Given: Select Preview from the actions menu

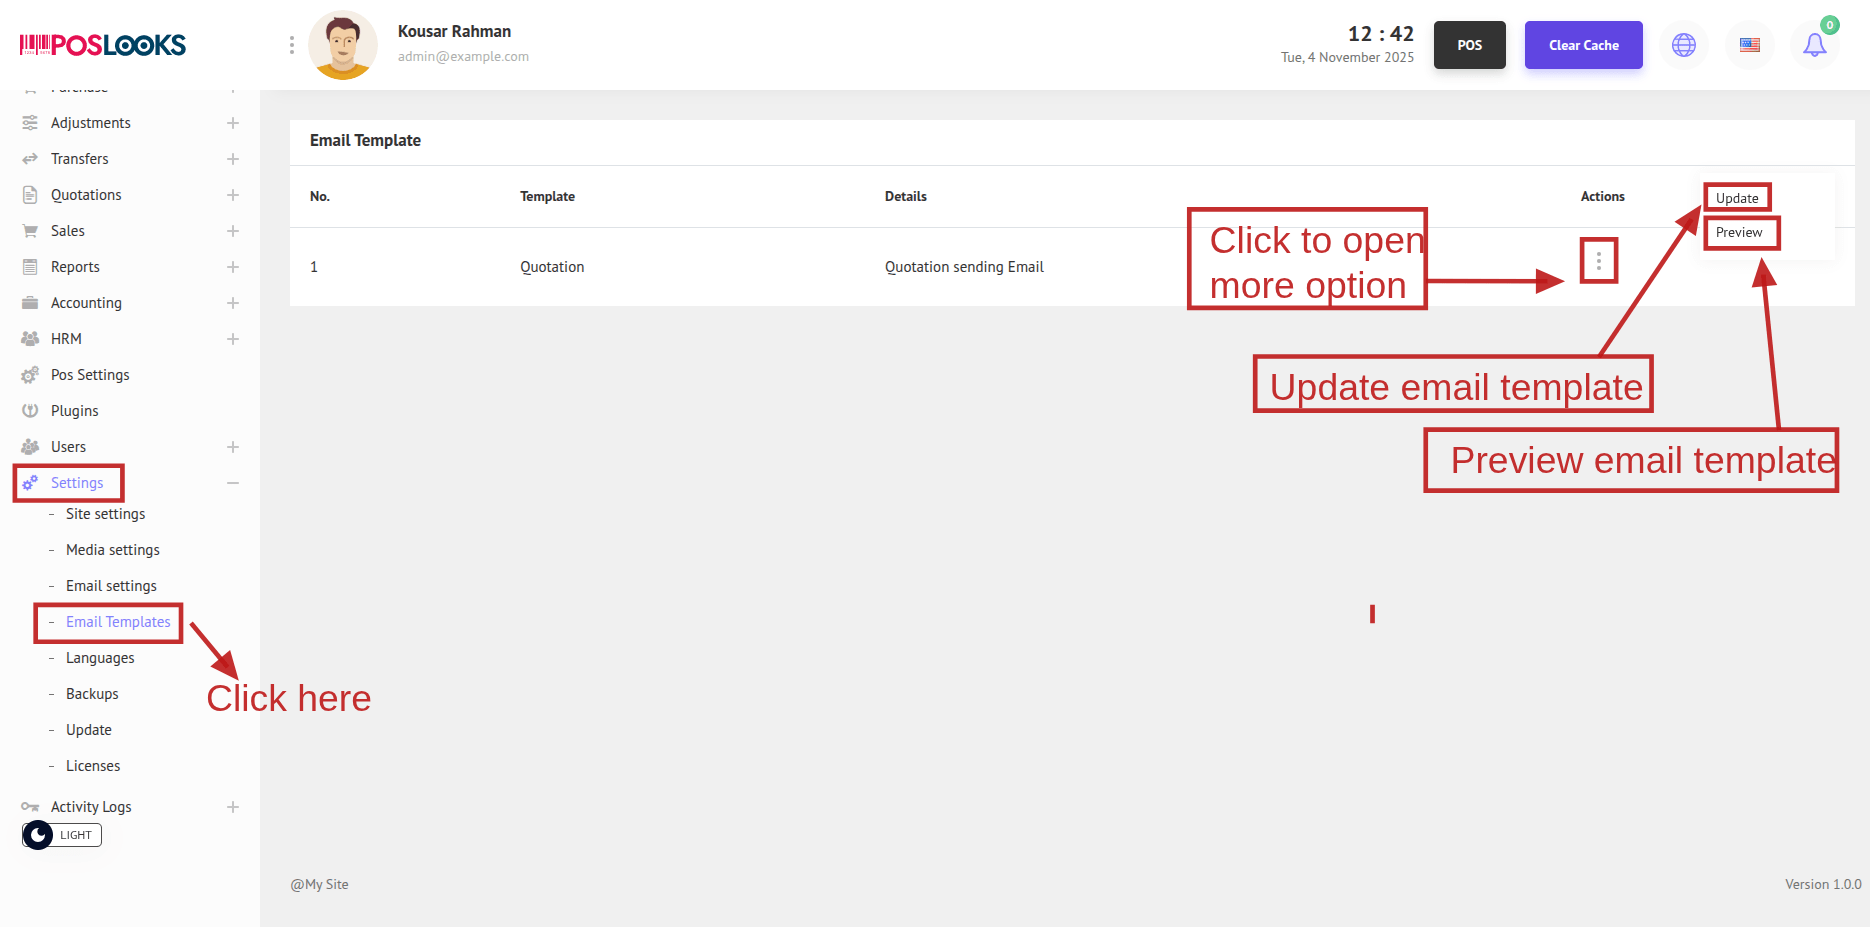Looking at the screenshot, I should point(1739,233).
